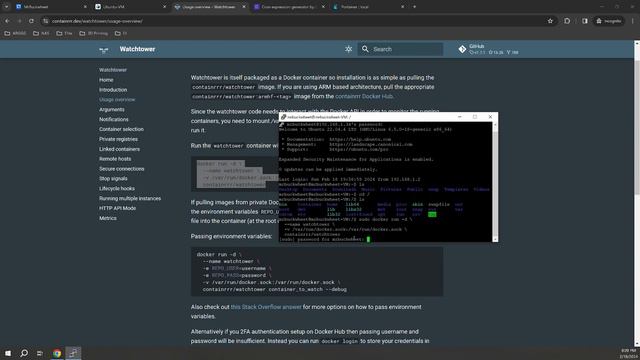640x360 pixels.
Task: Open the taskbar clock and date
Action: (x=628, y=353)
